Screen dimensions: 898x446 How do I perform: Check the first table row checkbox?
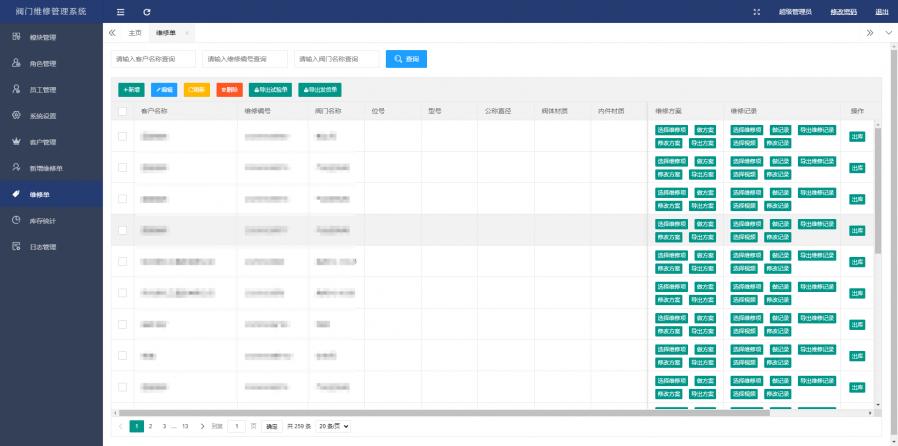[122, 137]
